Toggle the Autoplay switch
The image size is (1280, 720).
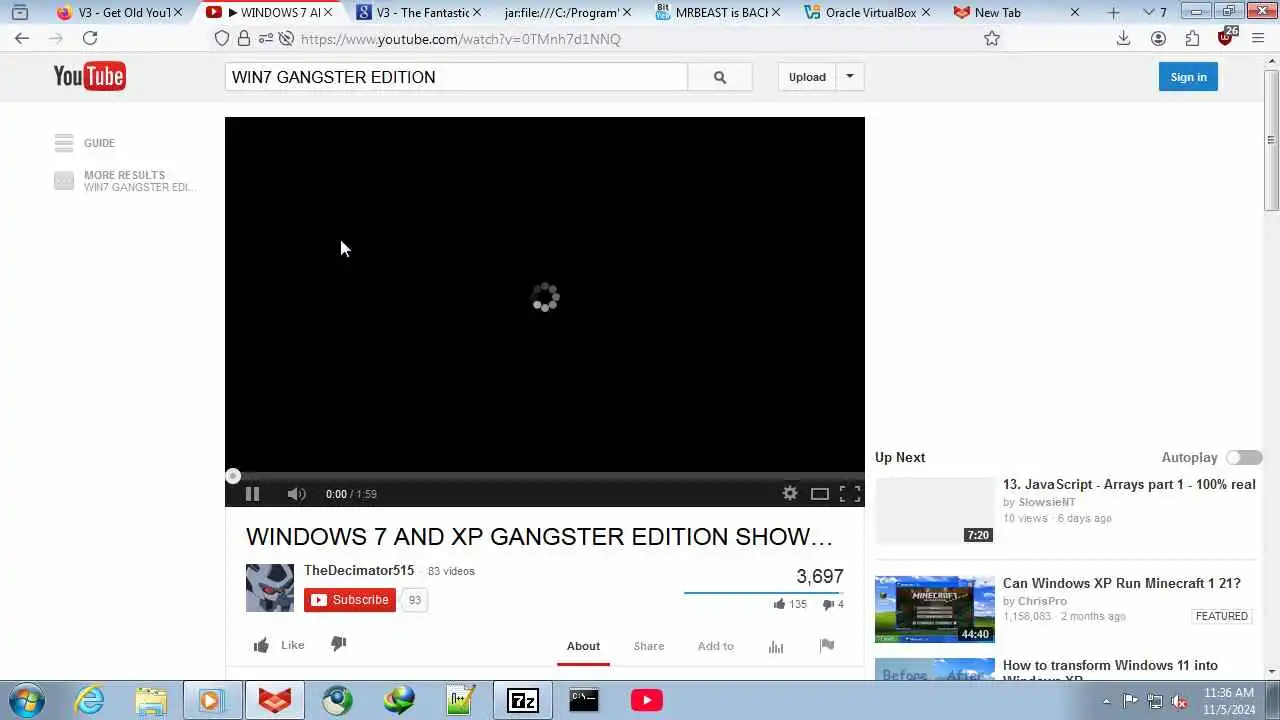pyautogui.click(x=1244, y=457)
